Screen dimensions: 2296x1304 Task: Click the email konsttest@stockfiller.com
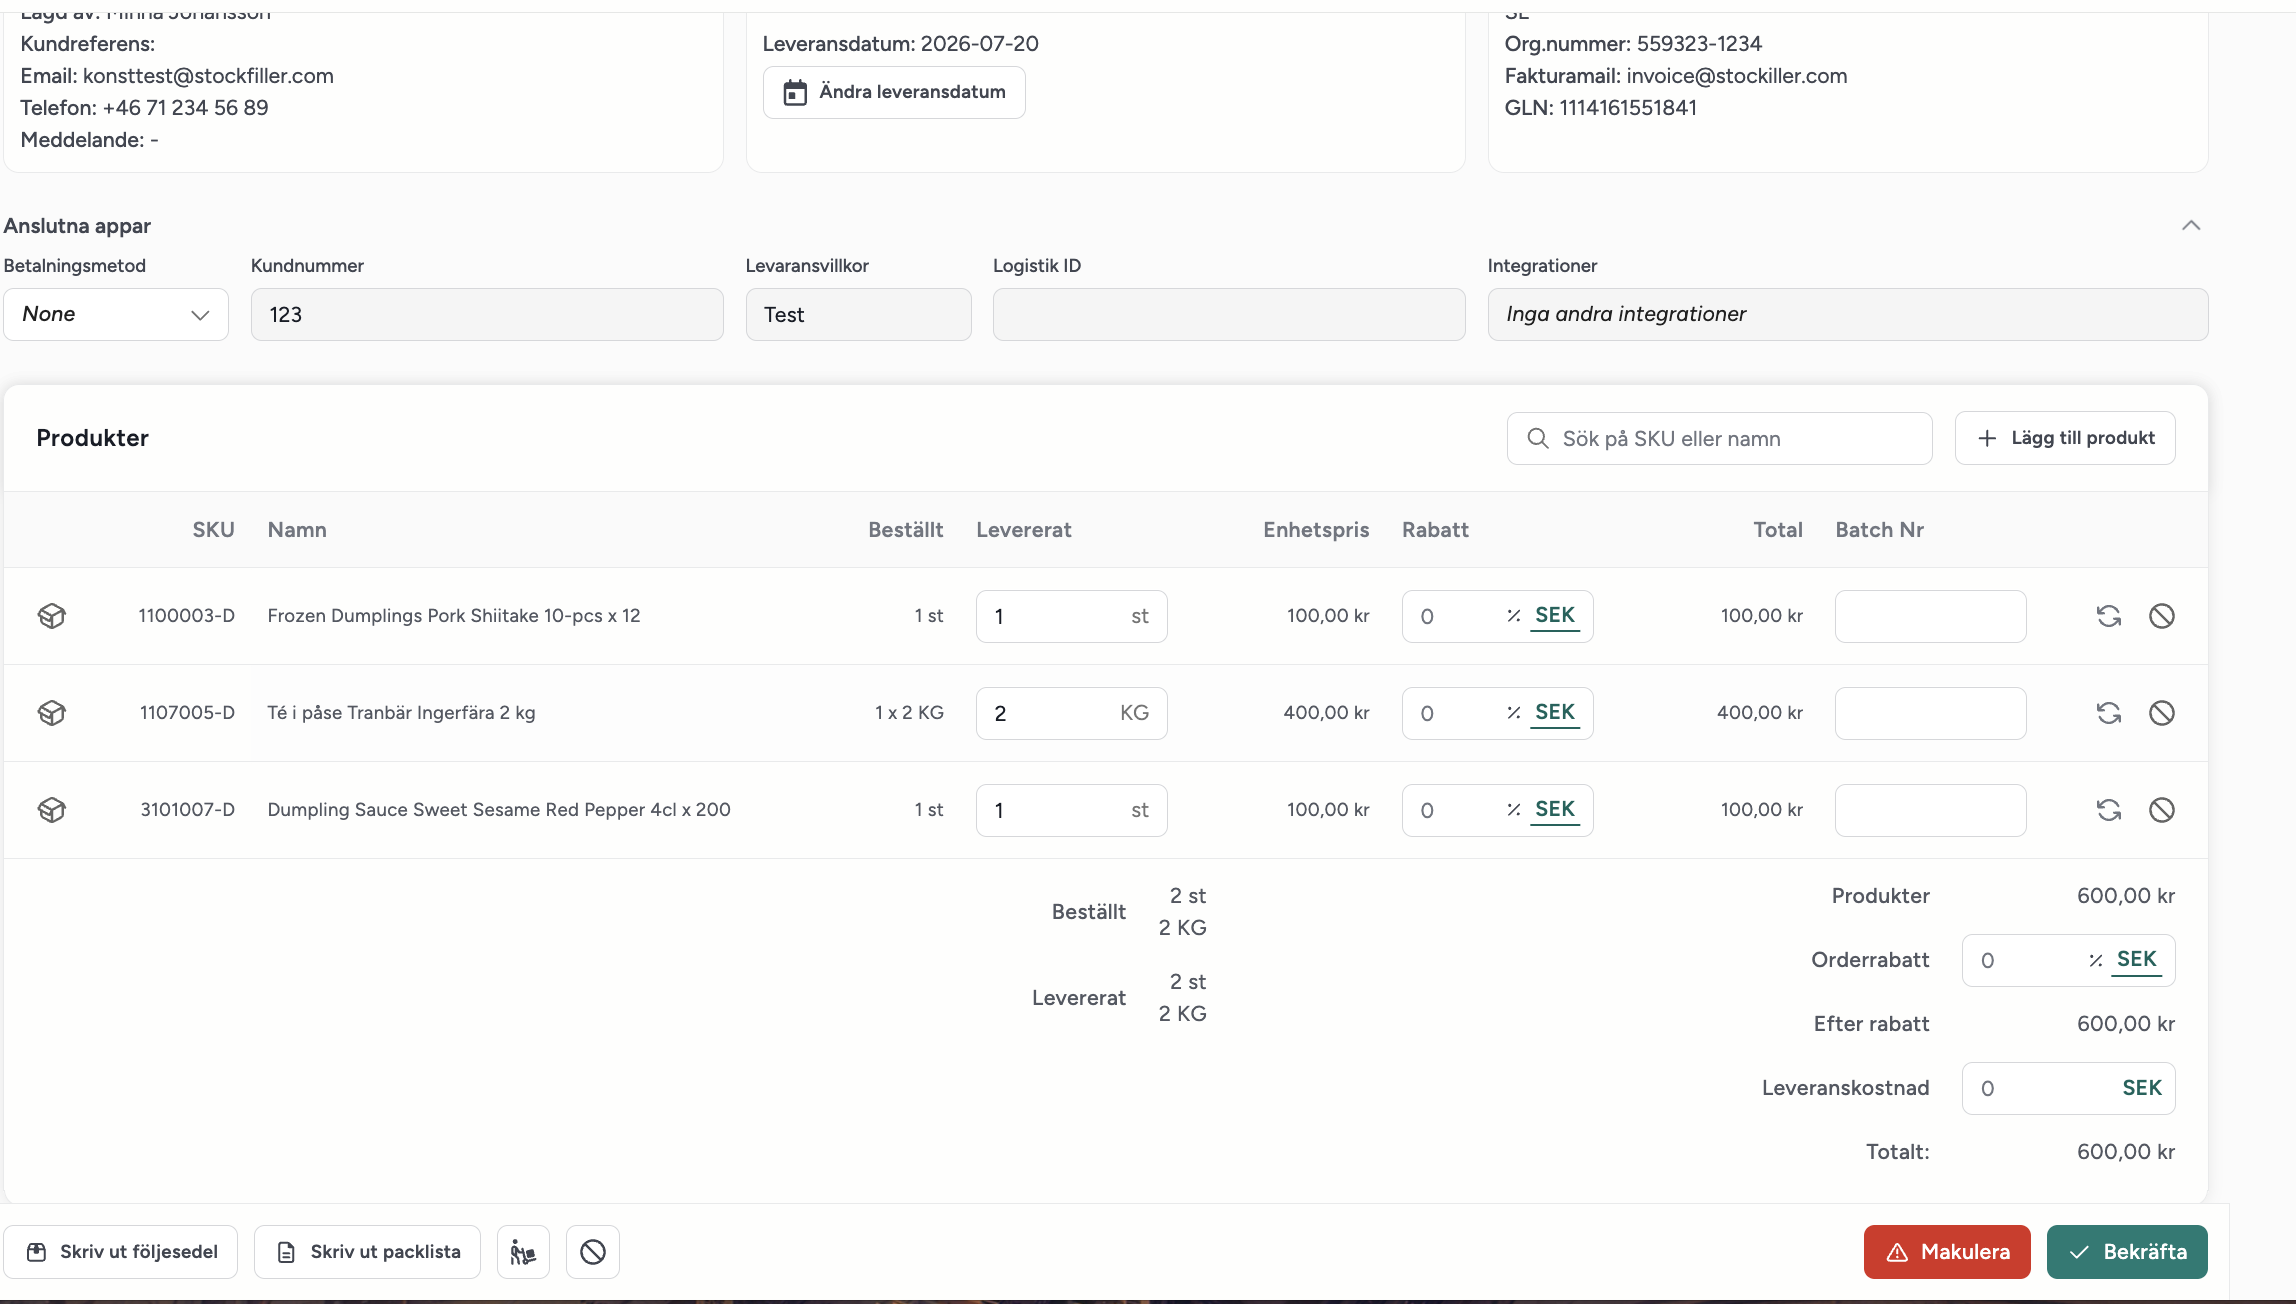click(208, 76)
